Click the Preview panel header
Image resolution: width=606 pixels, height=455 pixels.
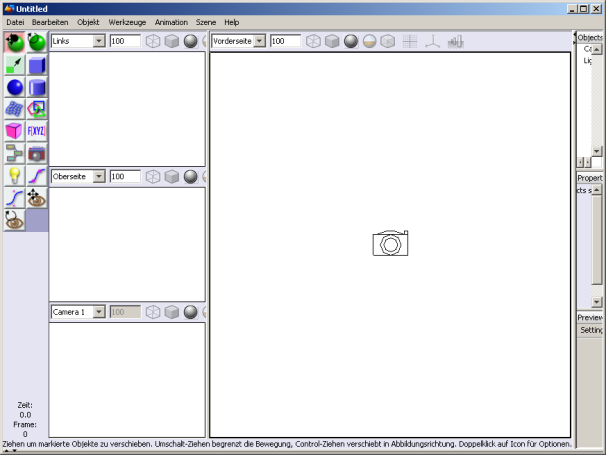pyautogui.click(x=590, y=317)
